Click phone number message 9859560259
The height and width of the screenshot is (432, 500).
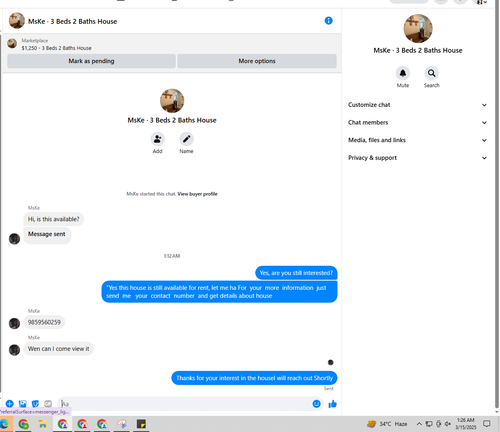point(44,322)
